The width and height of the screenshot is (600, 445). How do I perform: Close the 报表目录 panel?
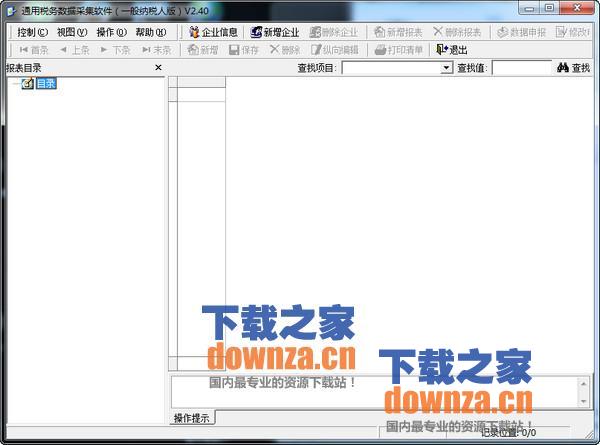tap(158, 68)
